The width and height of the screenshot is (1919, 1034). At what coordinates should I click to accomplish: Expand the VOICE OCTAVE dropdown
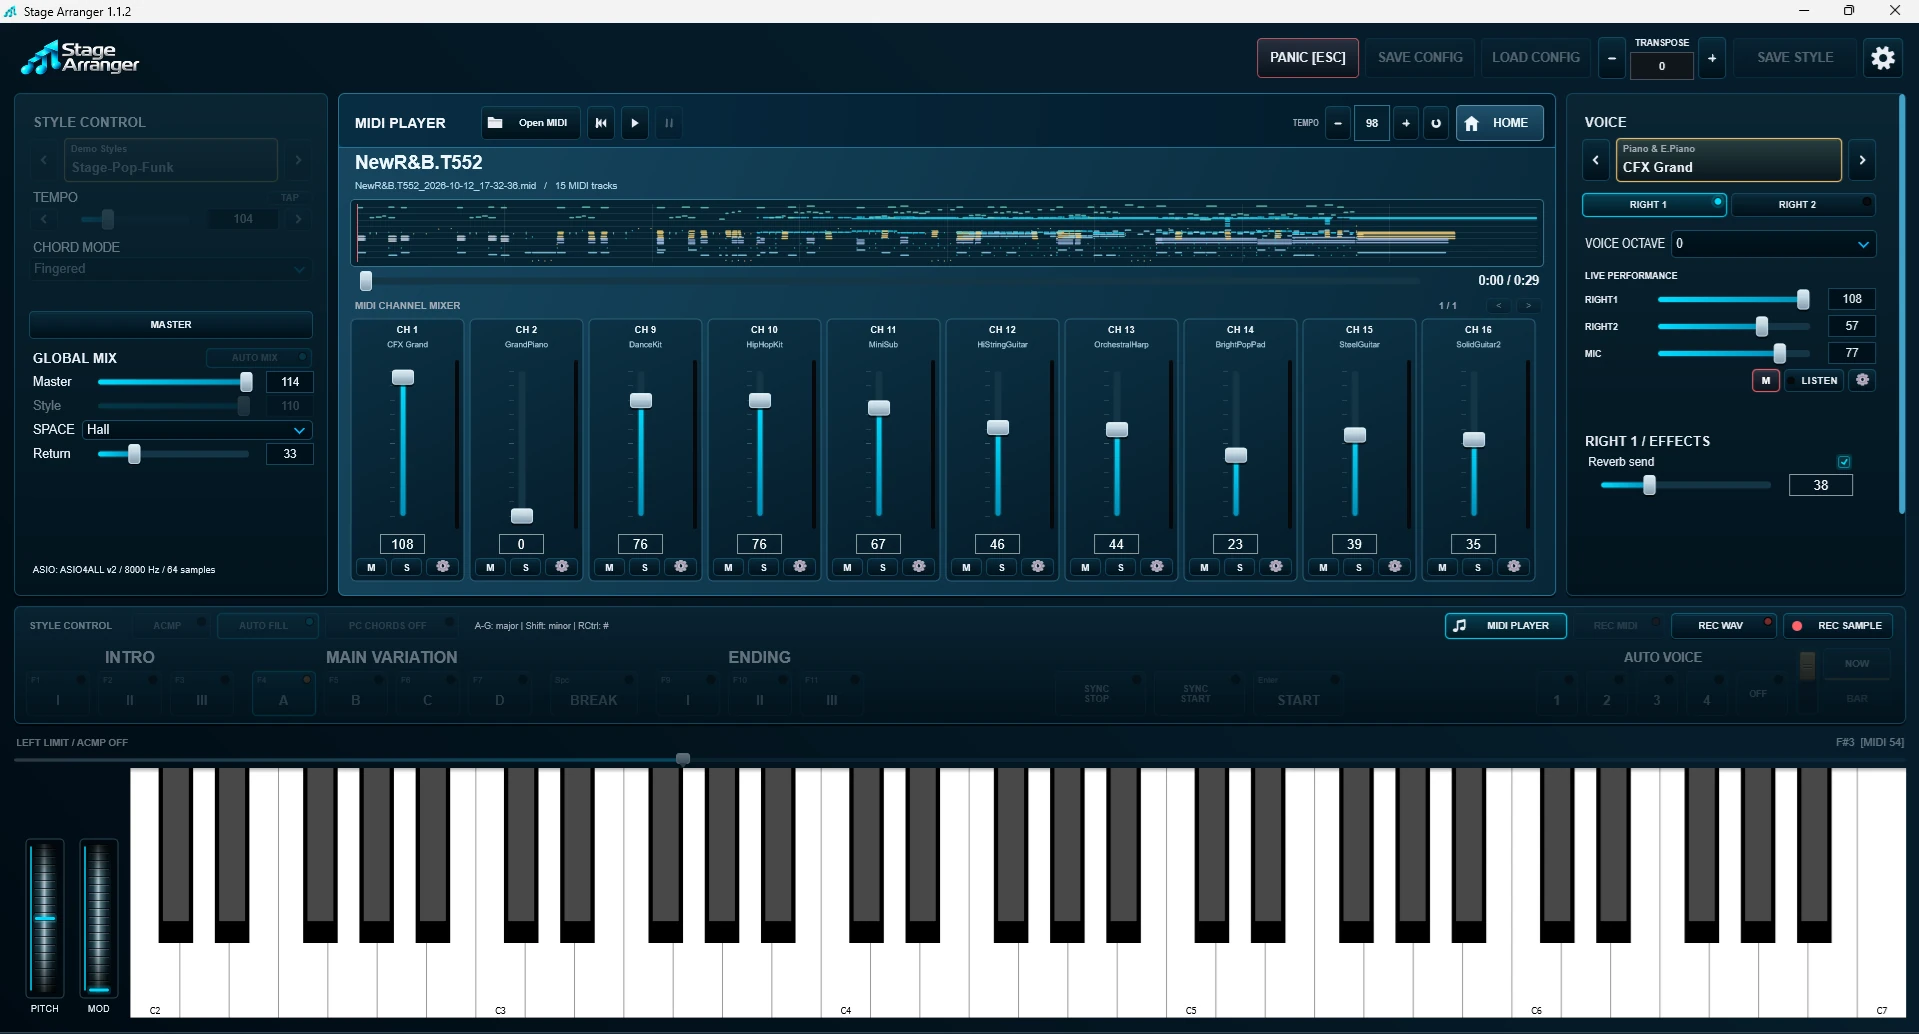click(x=1774, y=243)
